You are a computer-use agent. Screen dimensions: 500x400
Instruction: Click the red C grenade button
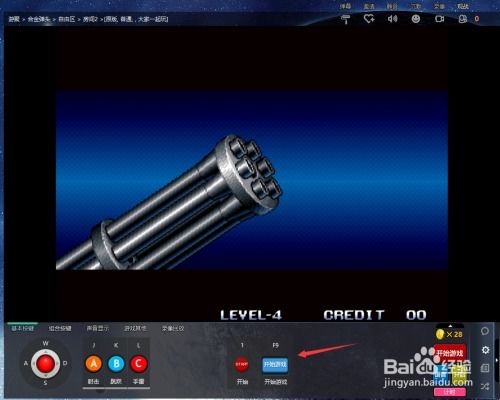tap(139, 364)
